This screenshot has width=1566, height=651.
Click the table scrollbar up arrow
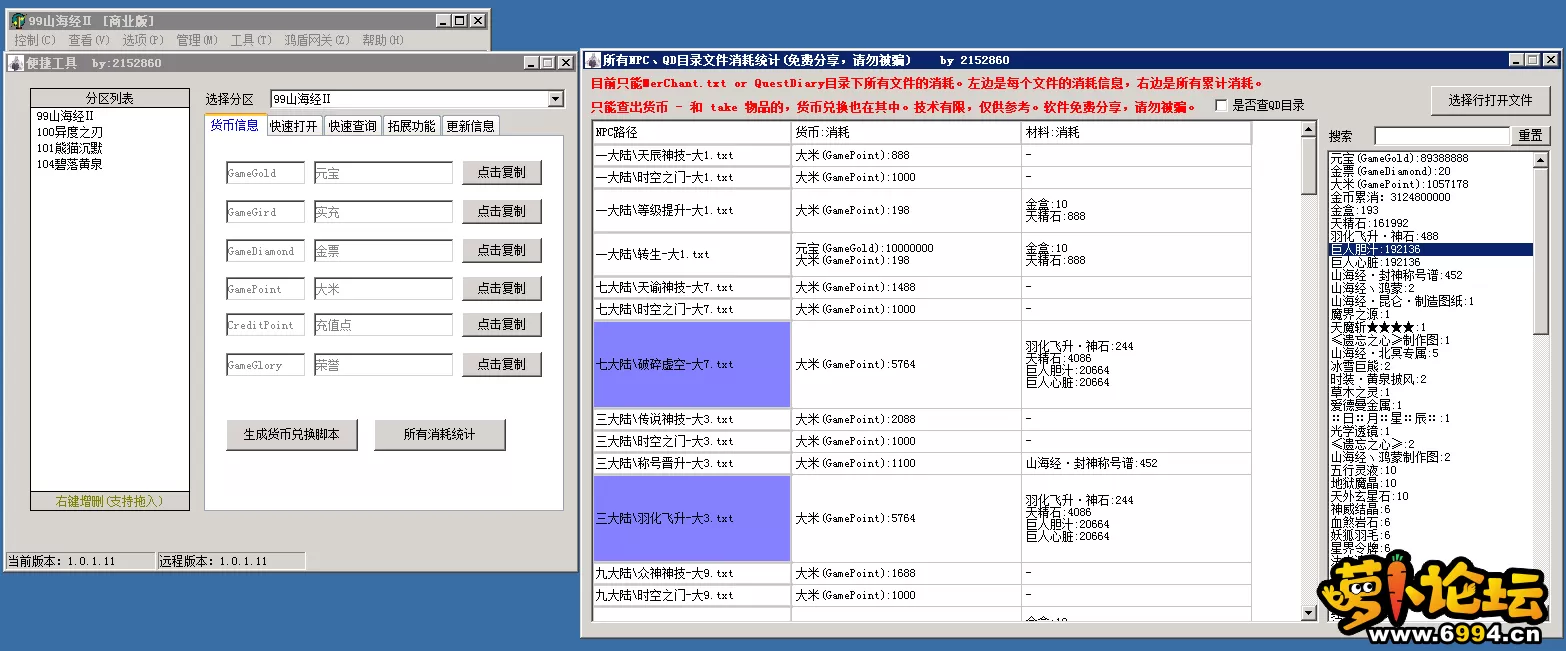click(x=1309, y=130)
